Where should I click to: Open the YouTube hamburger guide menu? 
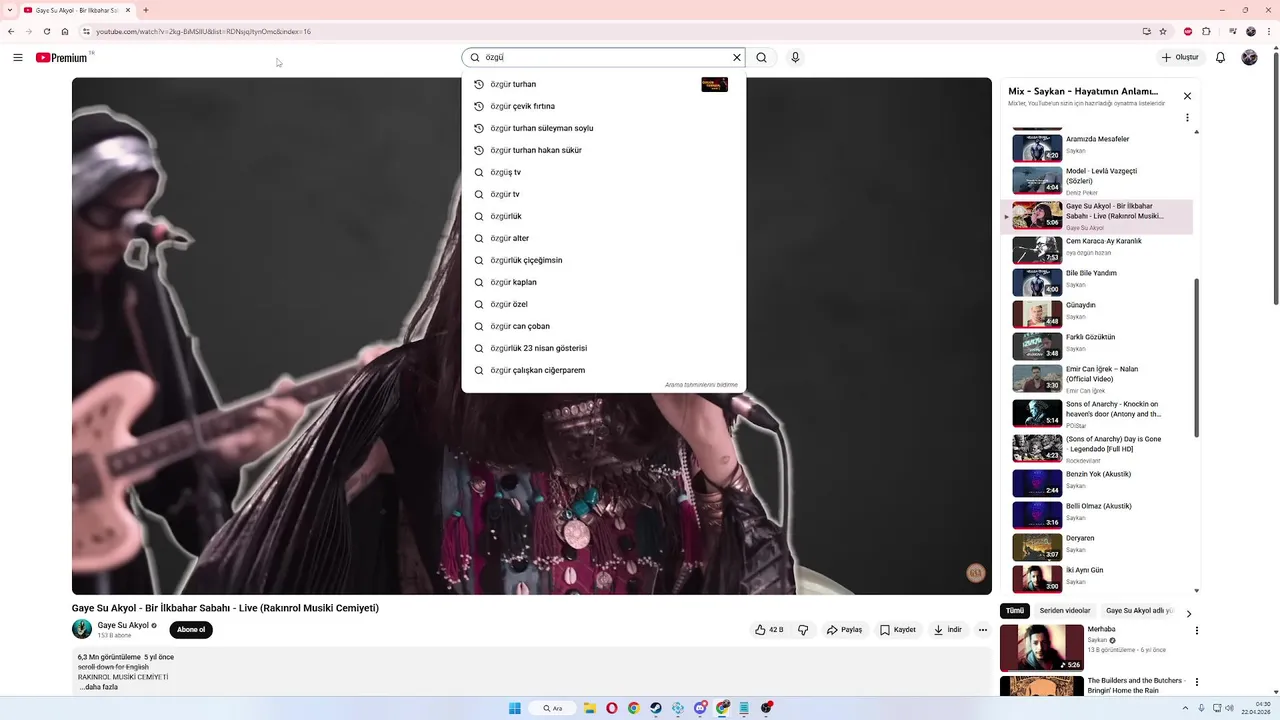[18, 58]
